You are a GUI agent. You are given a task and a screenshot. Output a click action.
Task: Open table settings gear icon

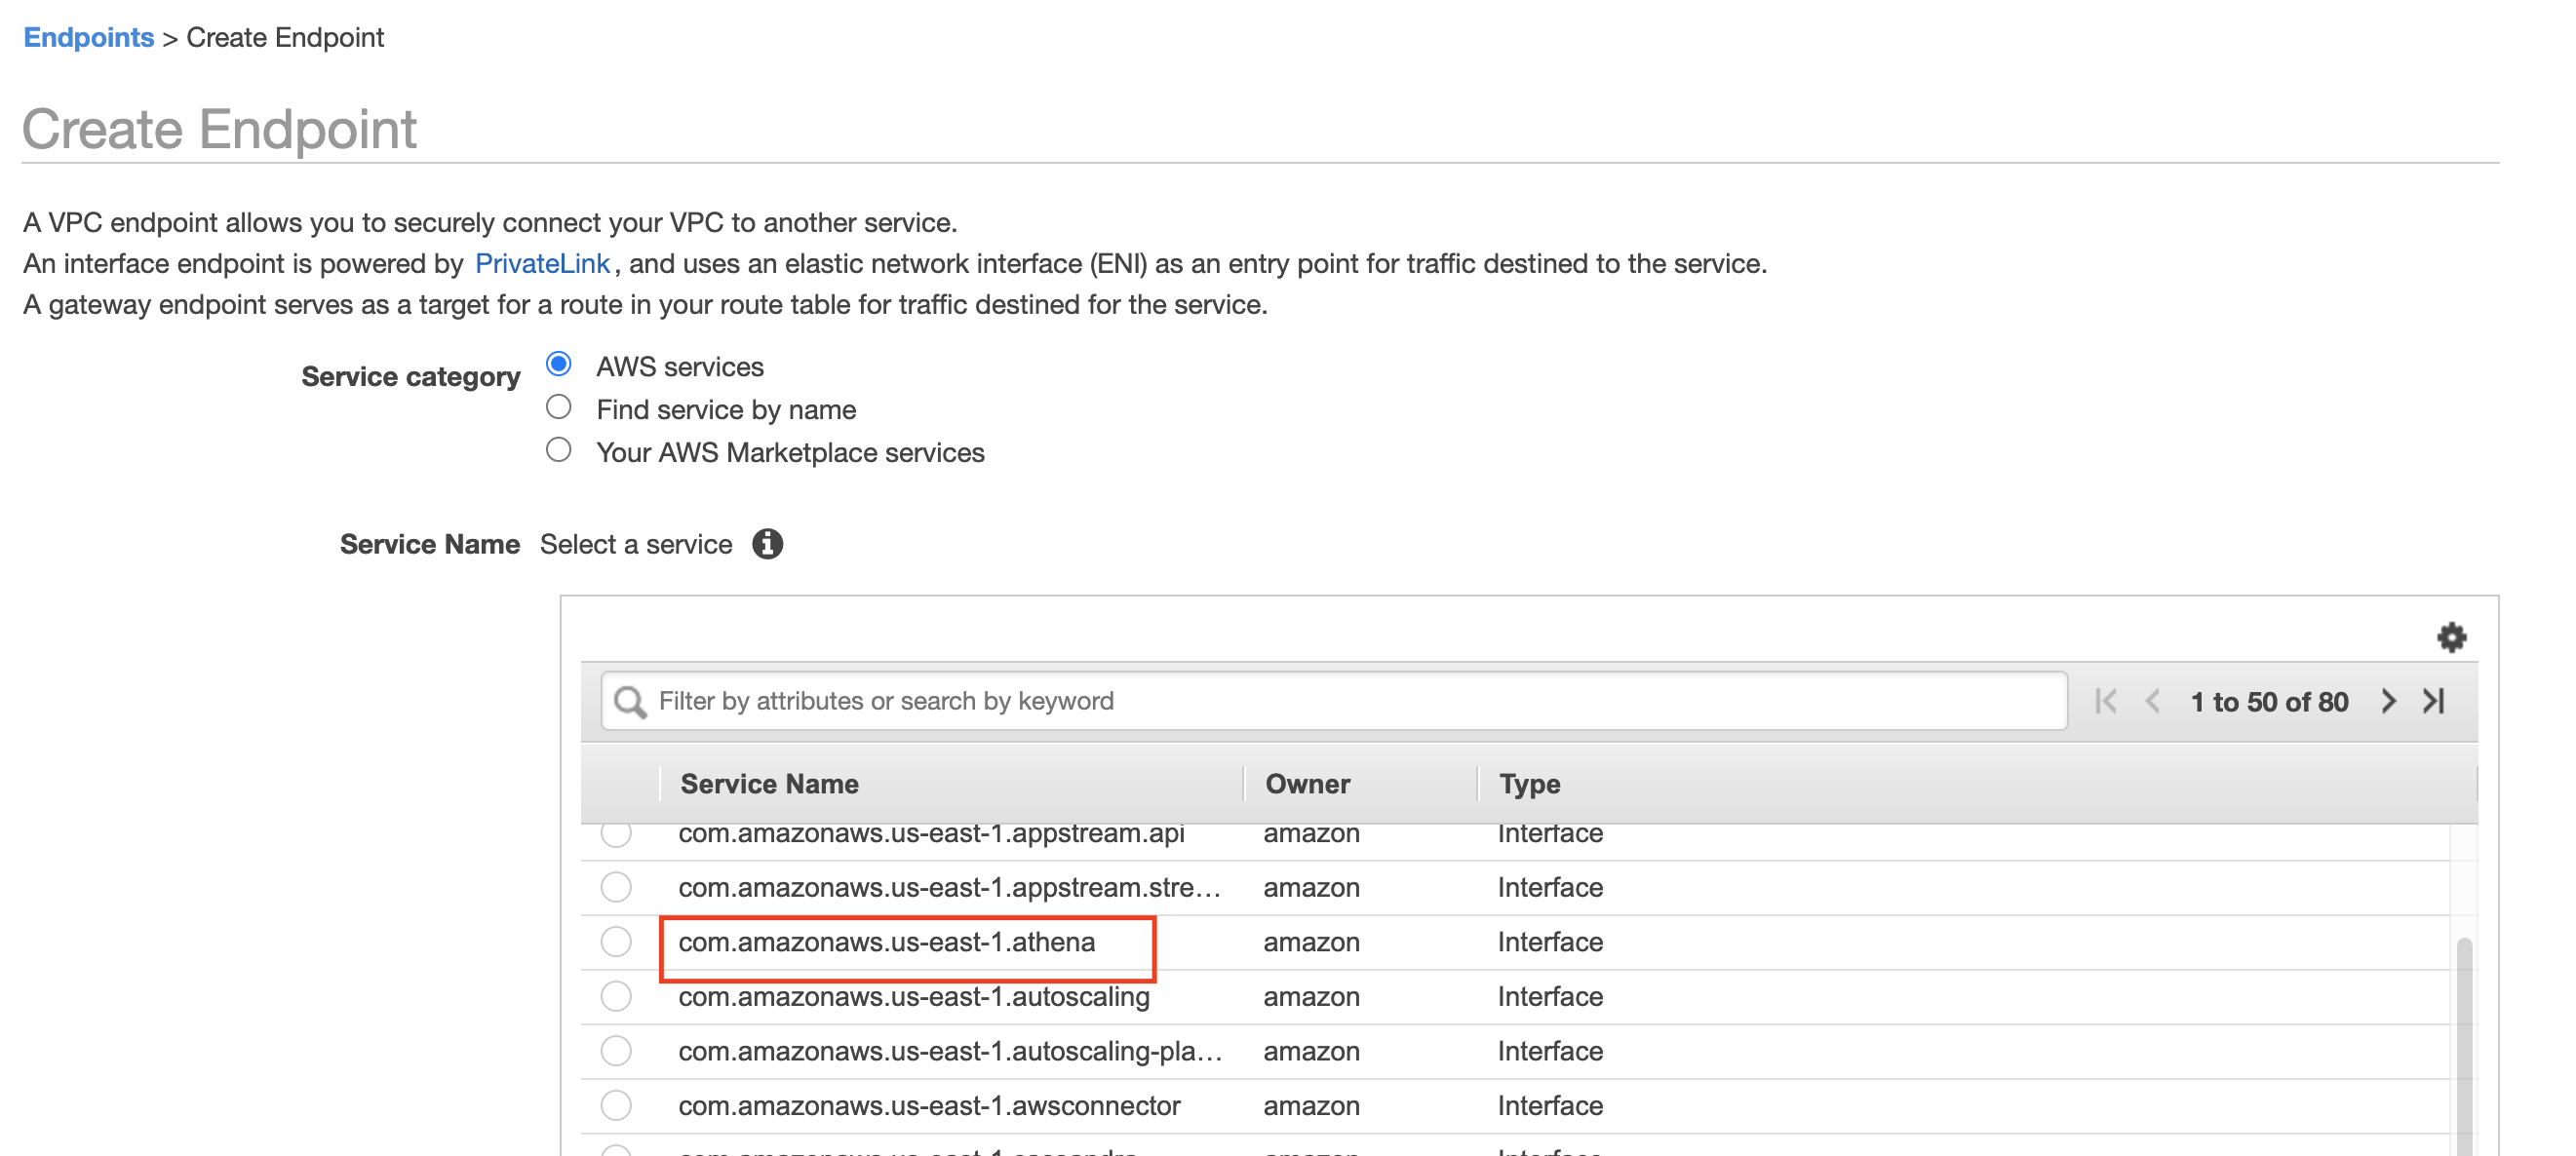(2450, 637)
